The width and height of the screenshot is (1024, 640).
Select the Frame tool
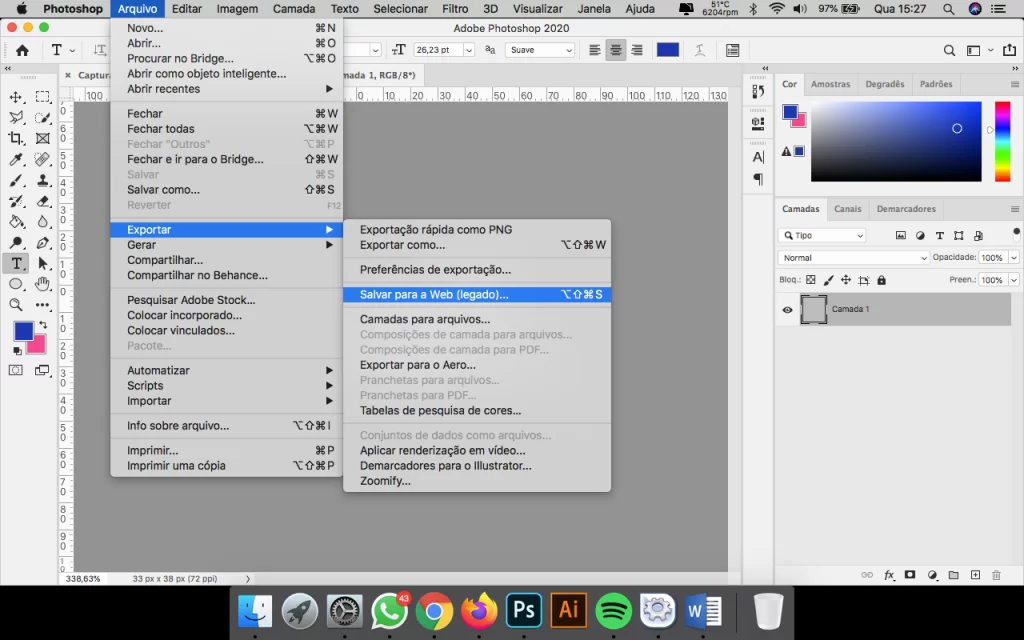(x=42, y=138)
